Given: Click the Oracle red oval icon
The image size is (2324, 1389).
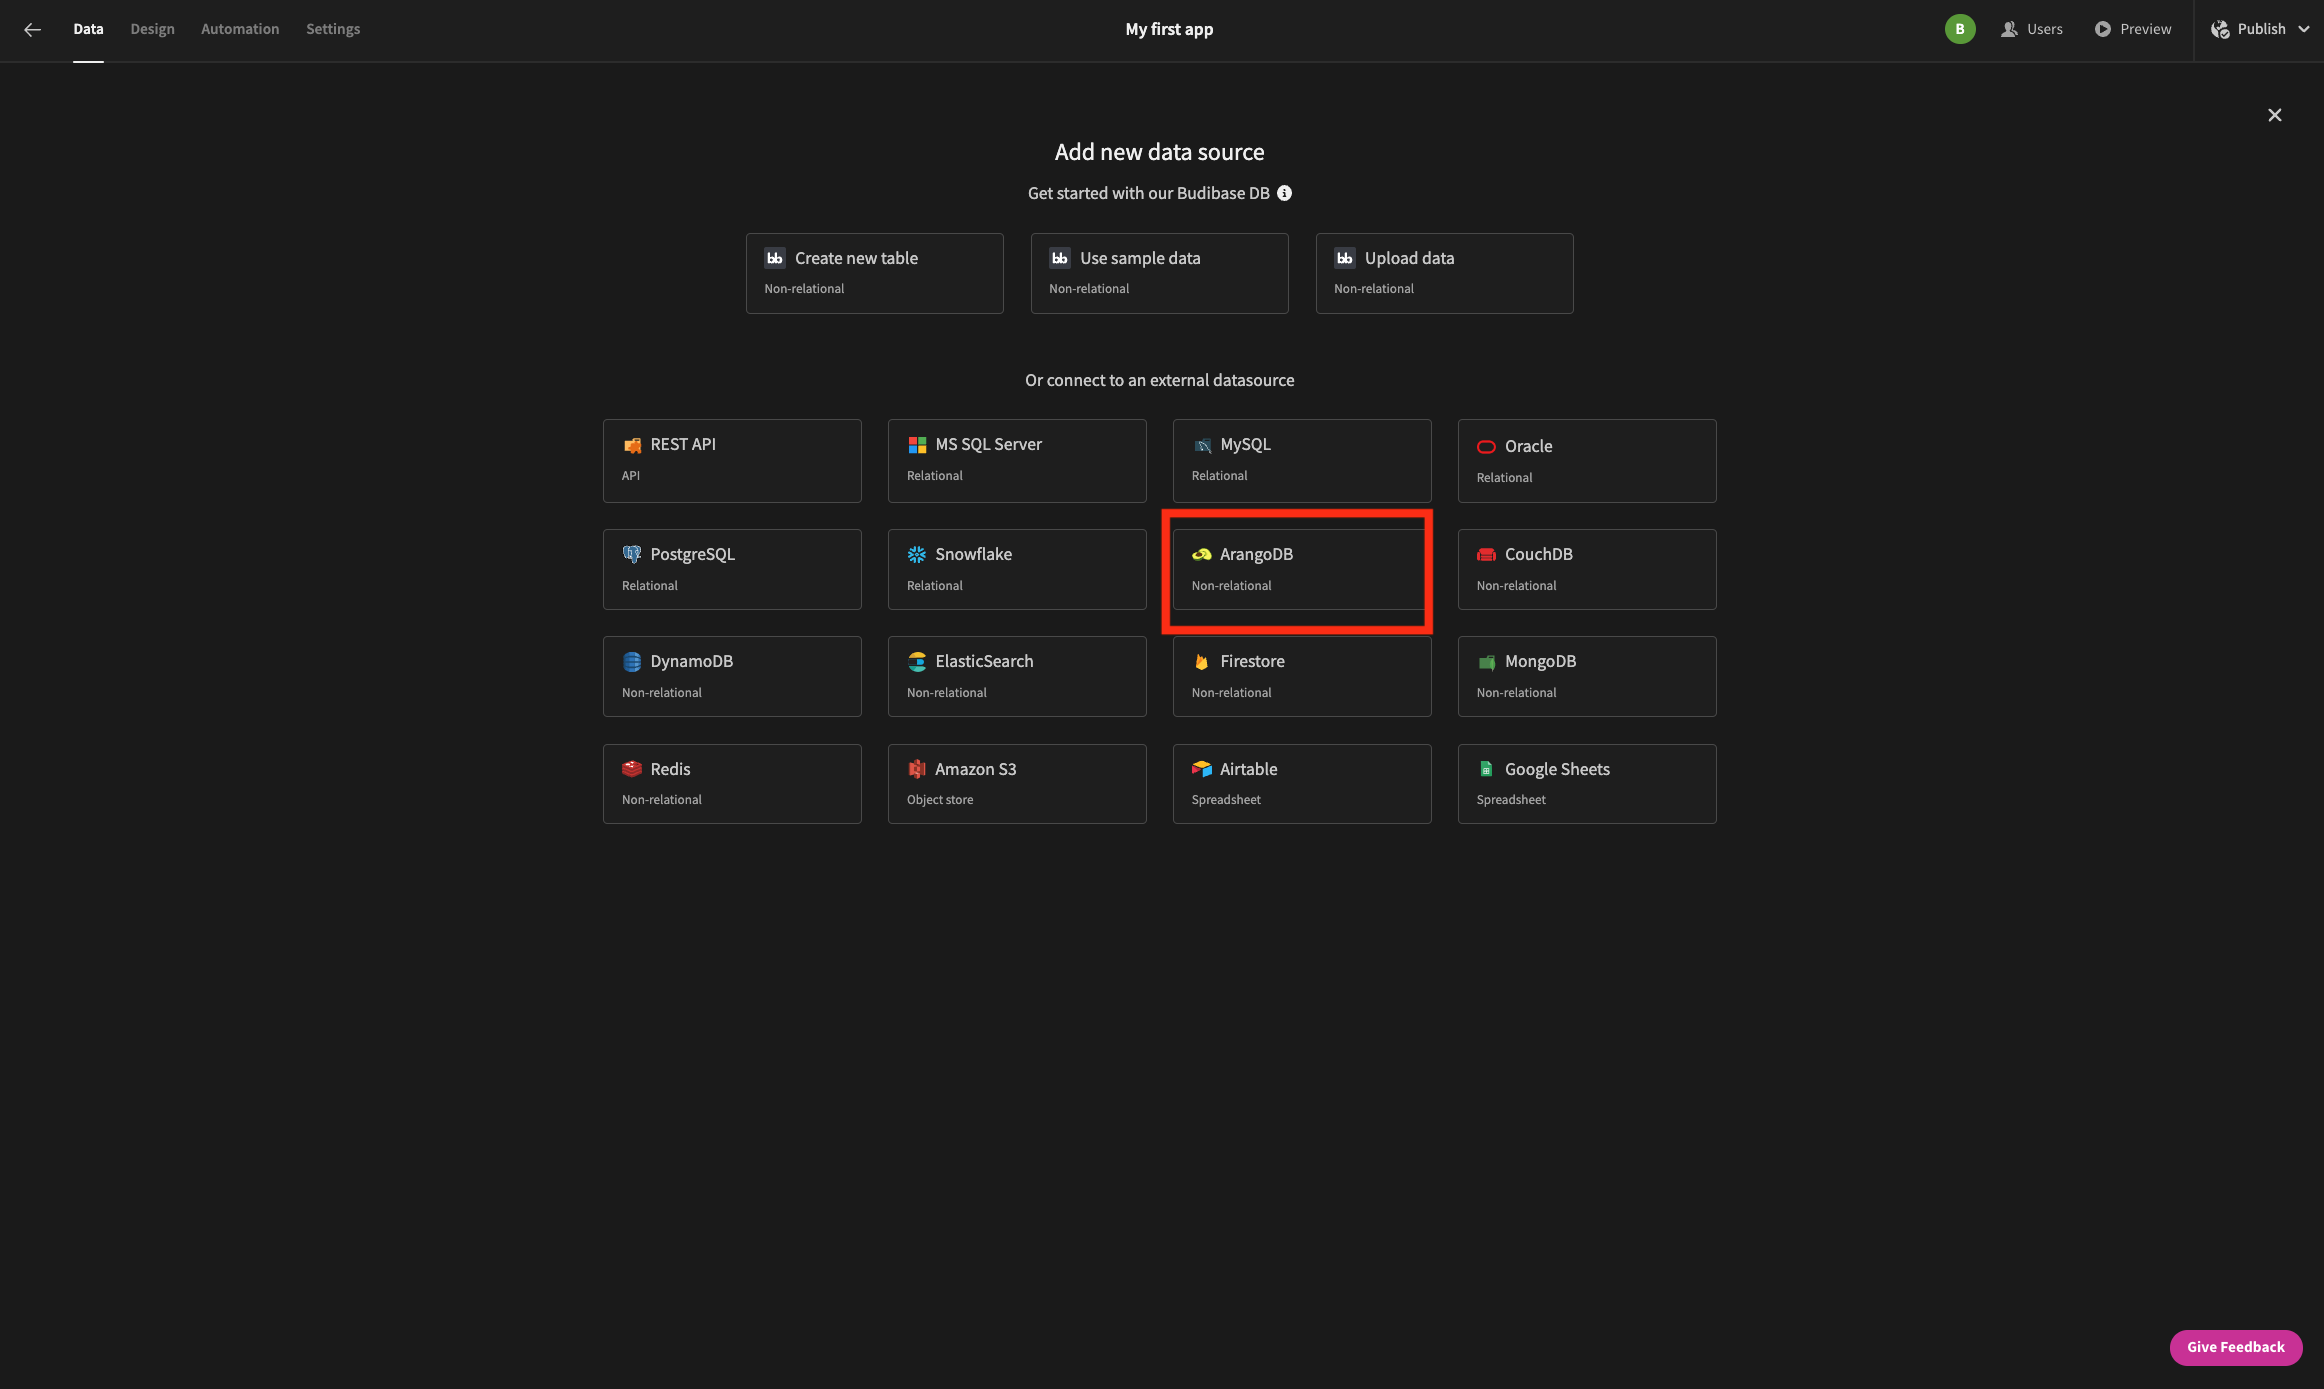Looking at the screenshot, I should click(x=1486, y=447).
